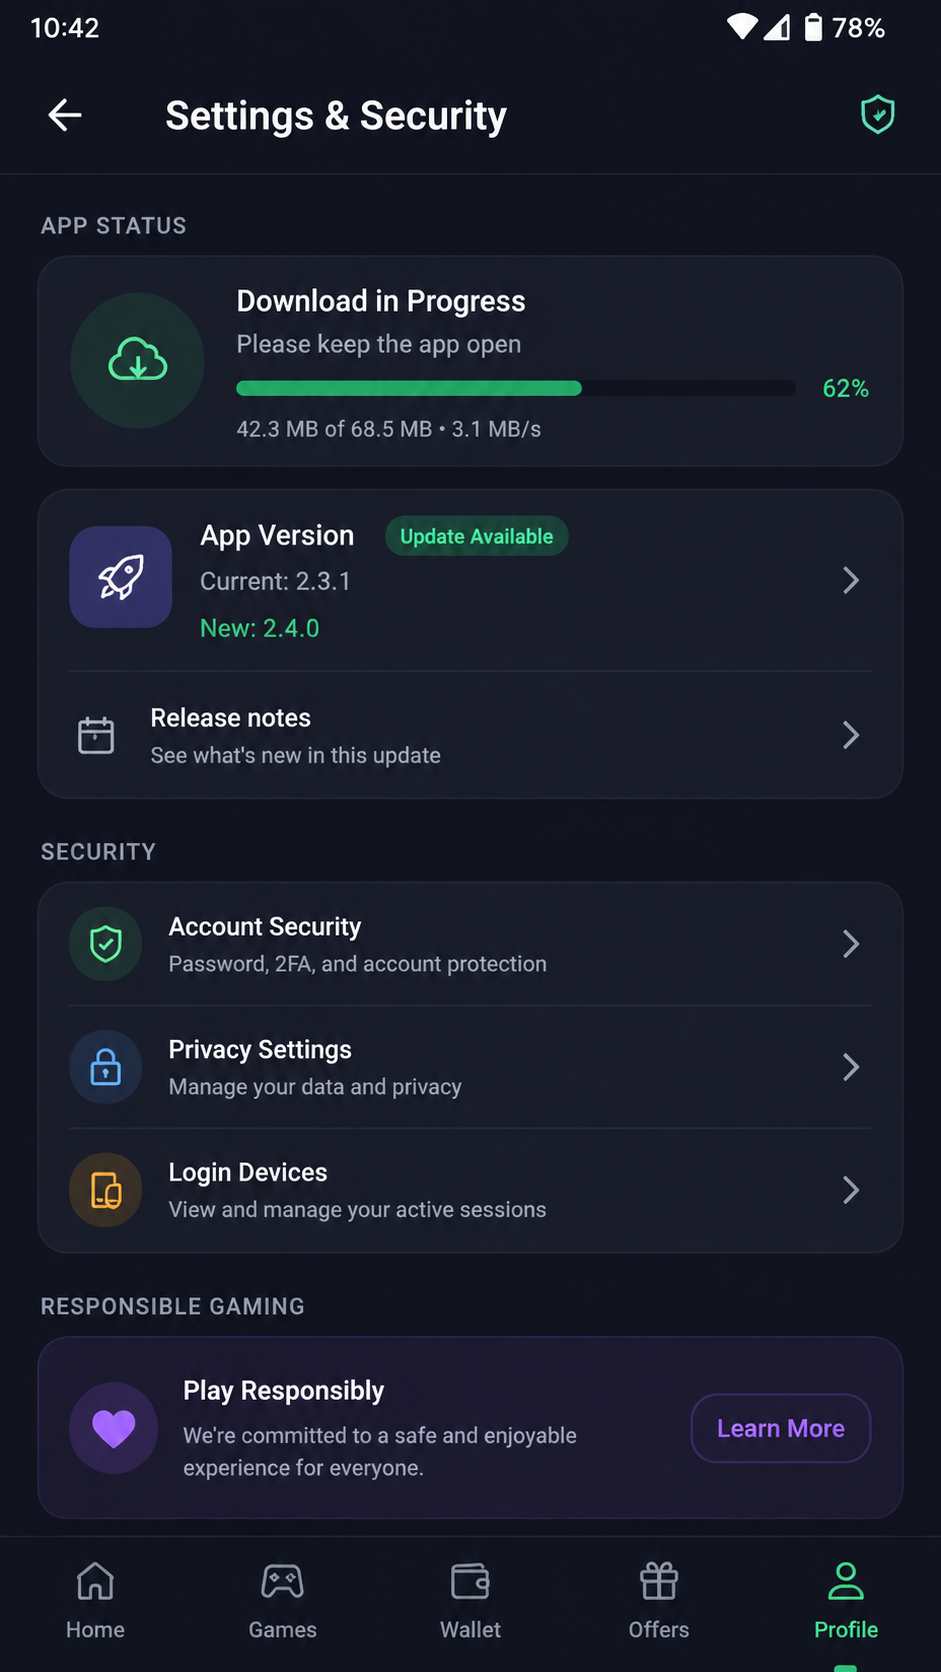Click the Learn More button

click(x=781, y=1428)
